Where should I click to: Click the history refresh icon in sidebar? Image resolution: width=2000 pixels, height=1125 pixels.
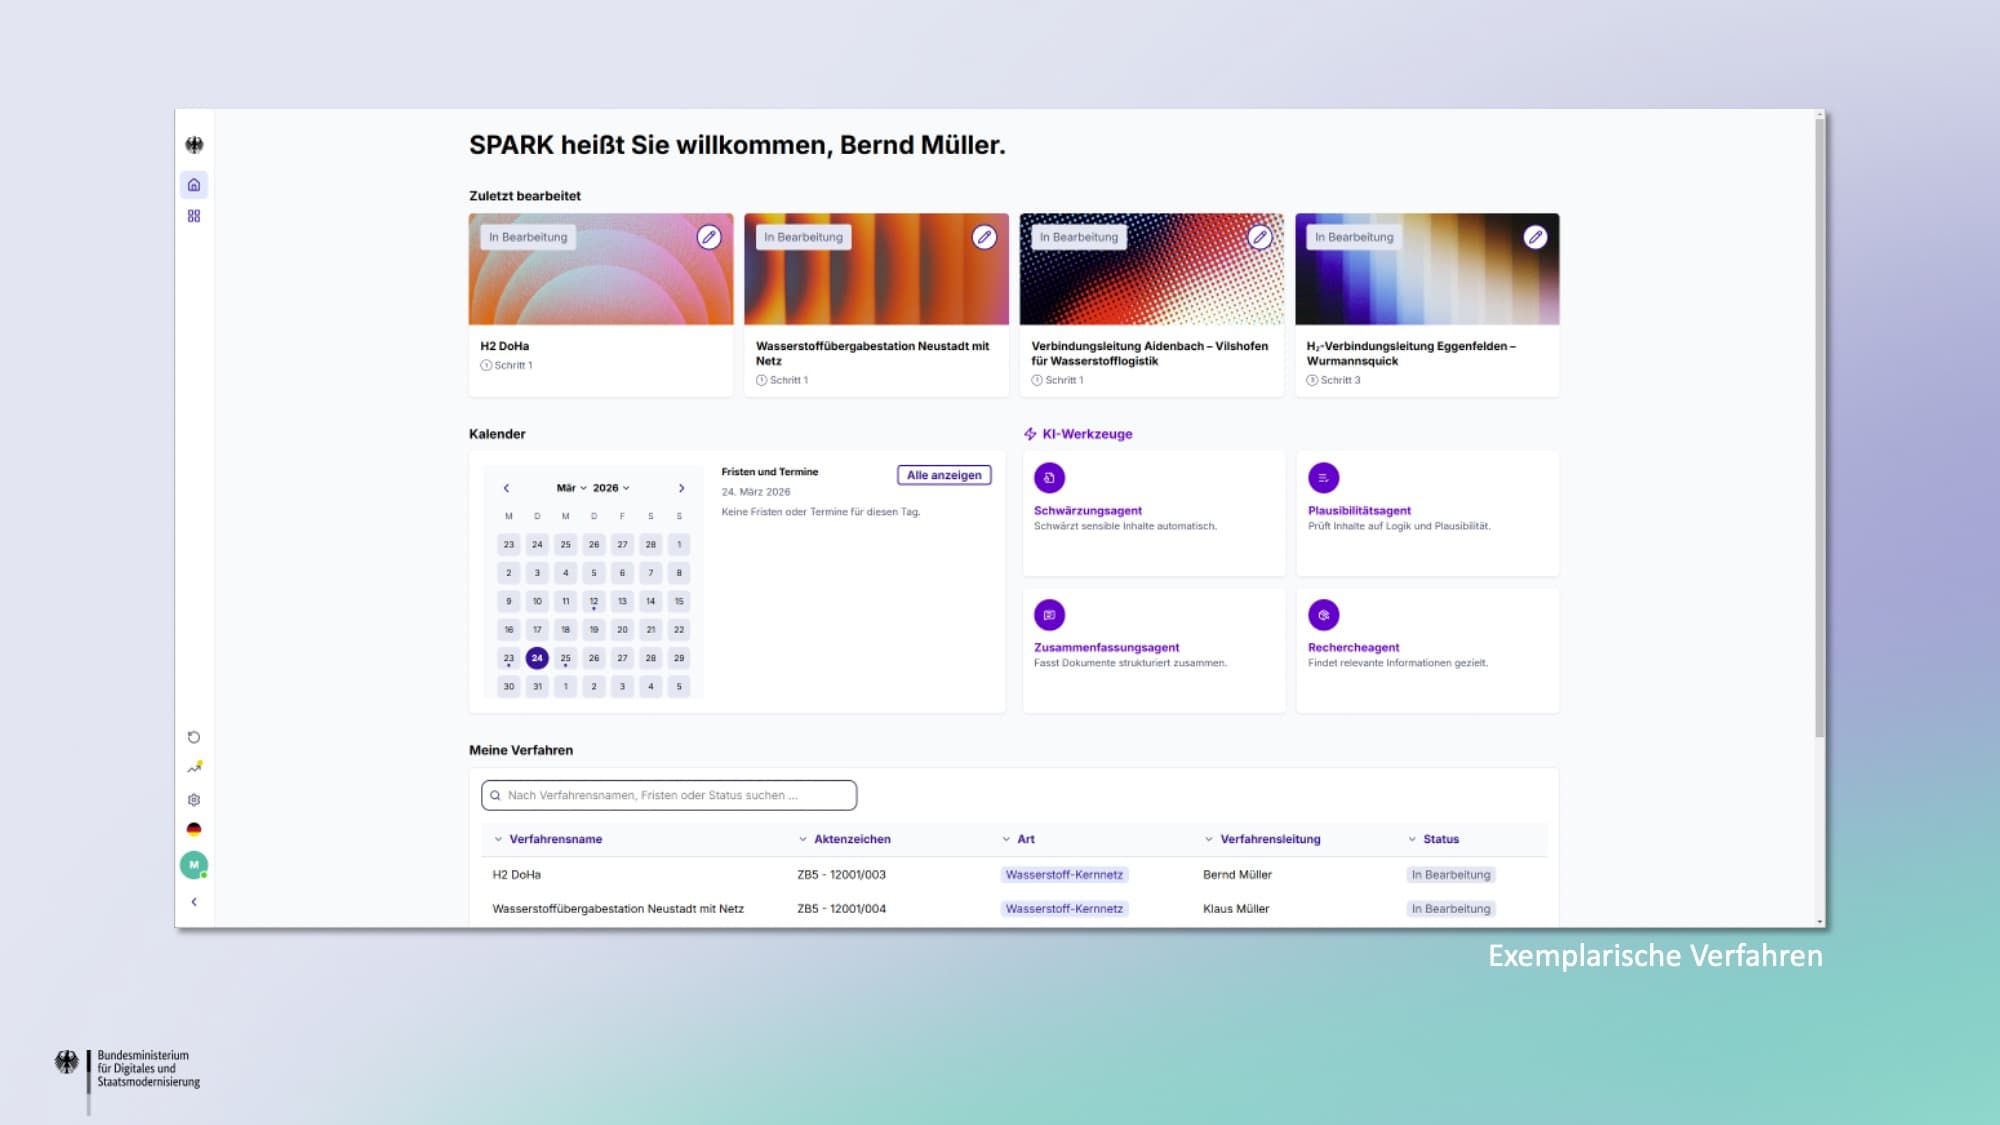pyautogui.click(x=194, y=737)
